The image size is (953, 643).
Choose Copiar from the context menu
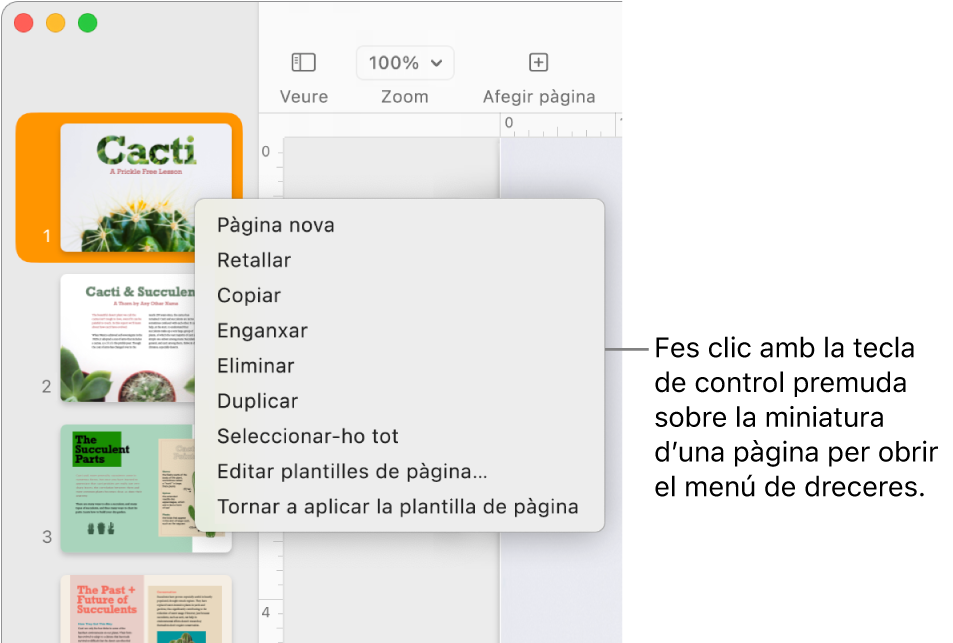[x=399, y=296]
